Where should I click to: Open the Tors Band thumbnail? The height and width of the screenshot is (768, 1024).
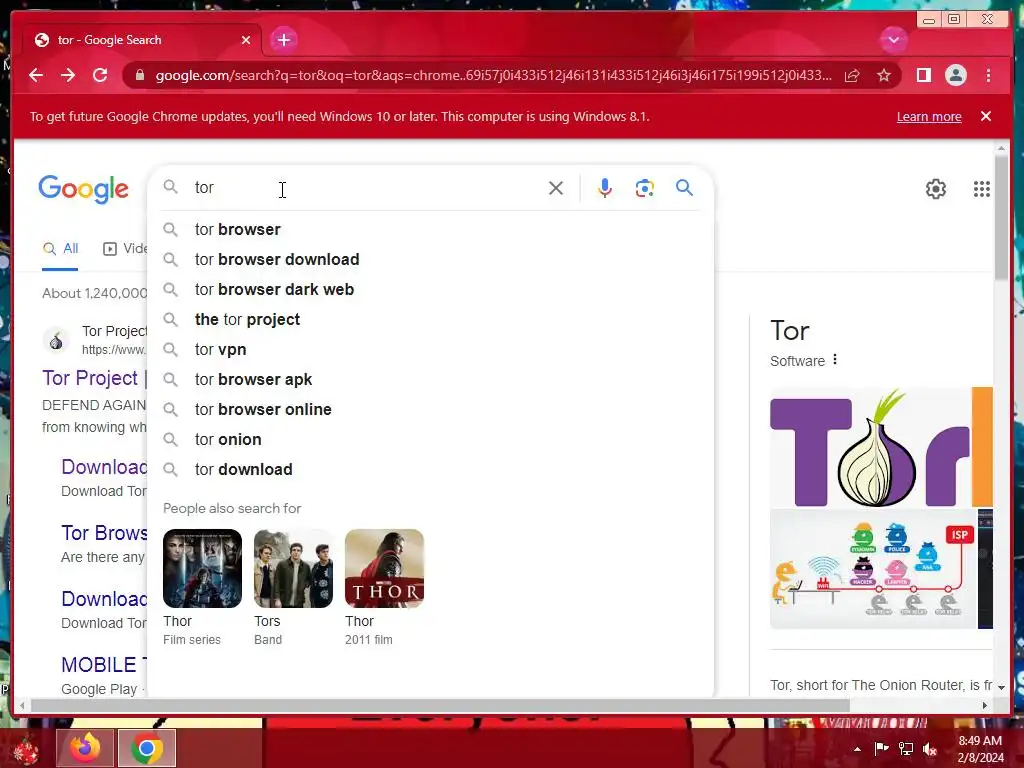pyautogui.click(x=293, y=569)
